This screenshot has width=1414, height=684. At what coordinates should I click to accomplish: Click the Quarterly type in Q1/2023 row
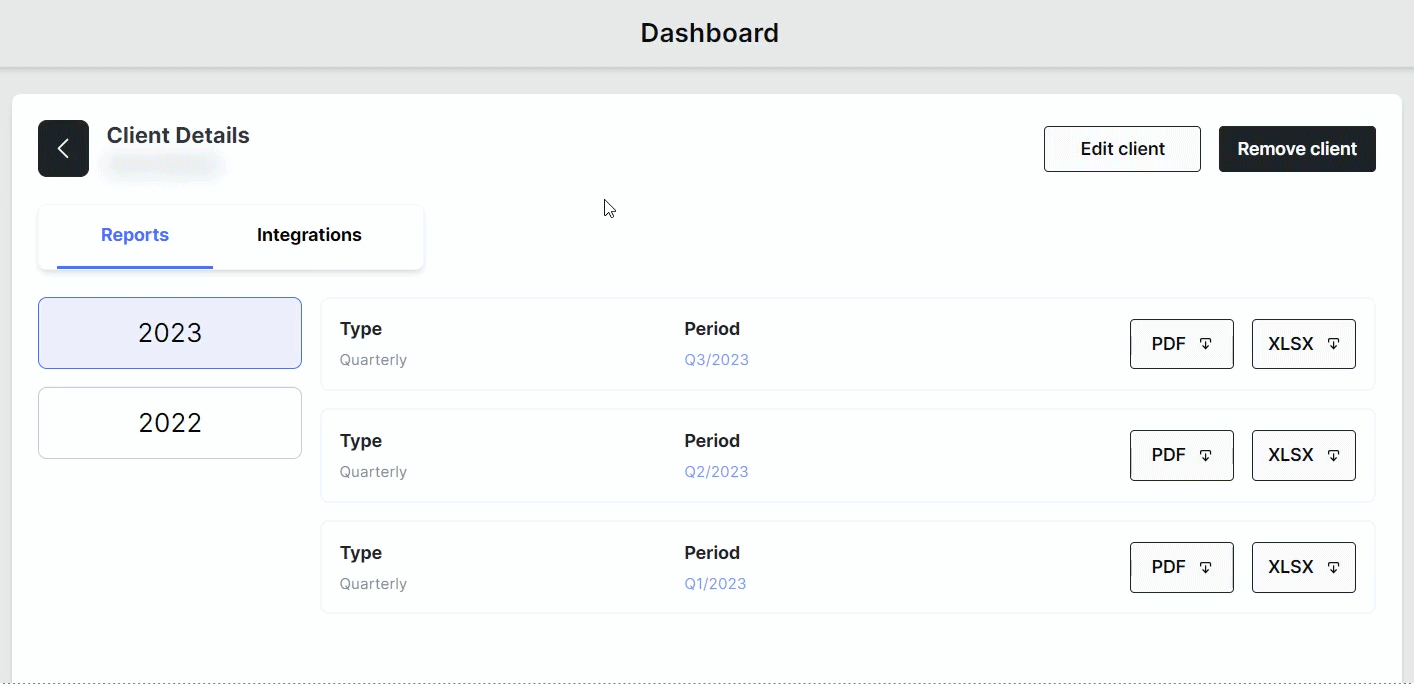tap(373, 584)
